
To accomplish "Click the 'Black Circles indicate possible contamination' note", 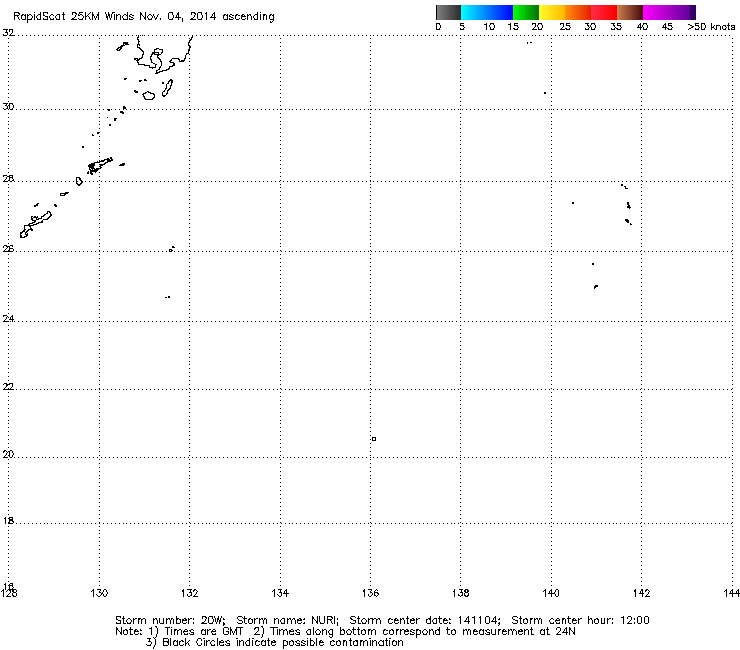I will (x=283, y=642).
